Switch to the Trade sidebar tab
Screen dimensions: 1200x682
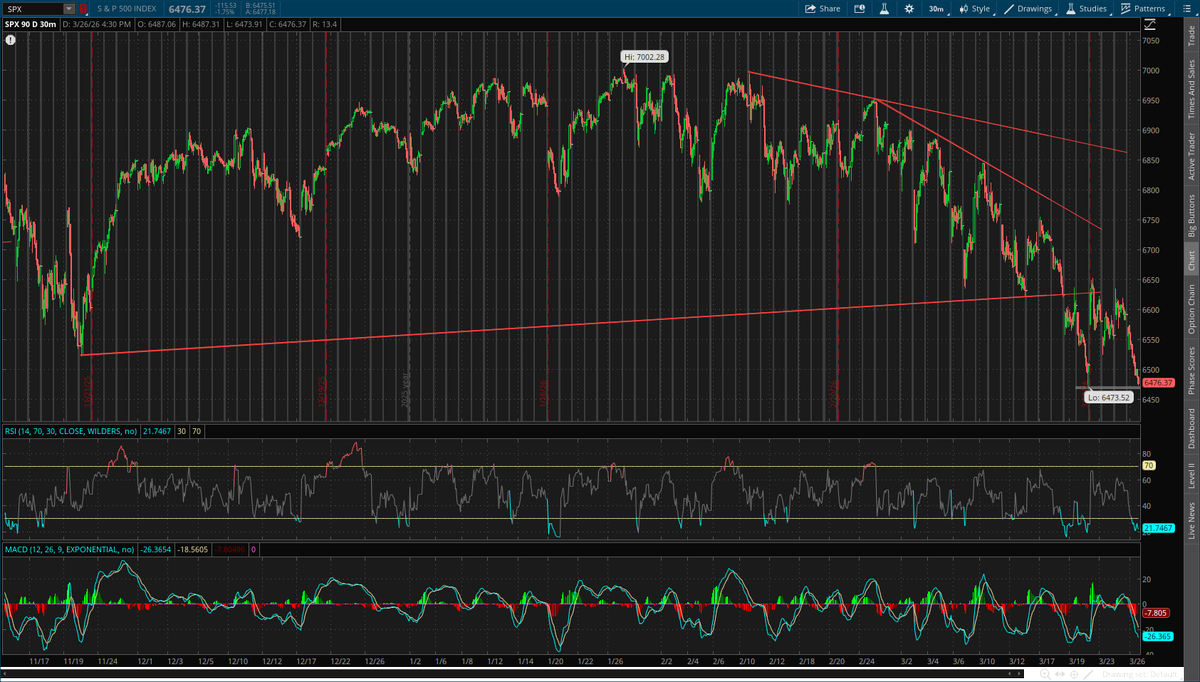1190,36
